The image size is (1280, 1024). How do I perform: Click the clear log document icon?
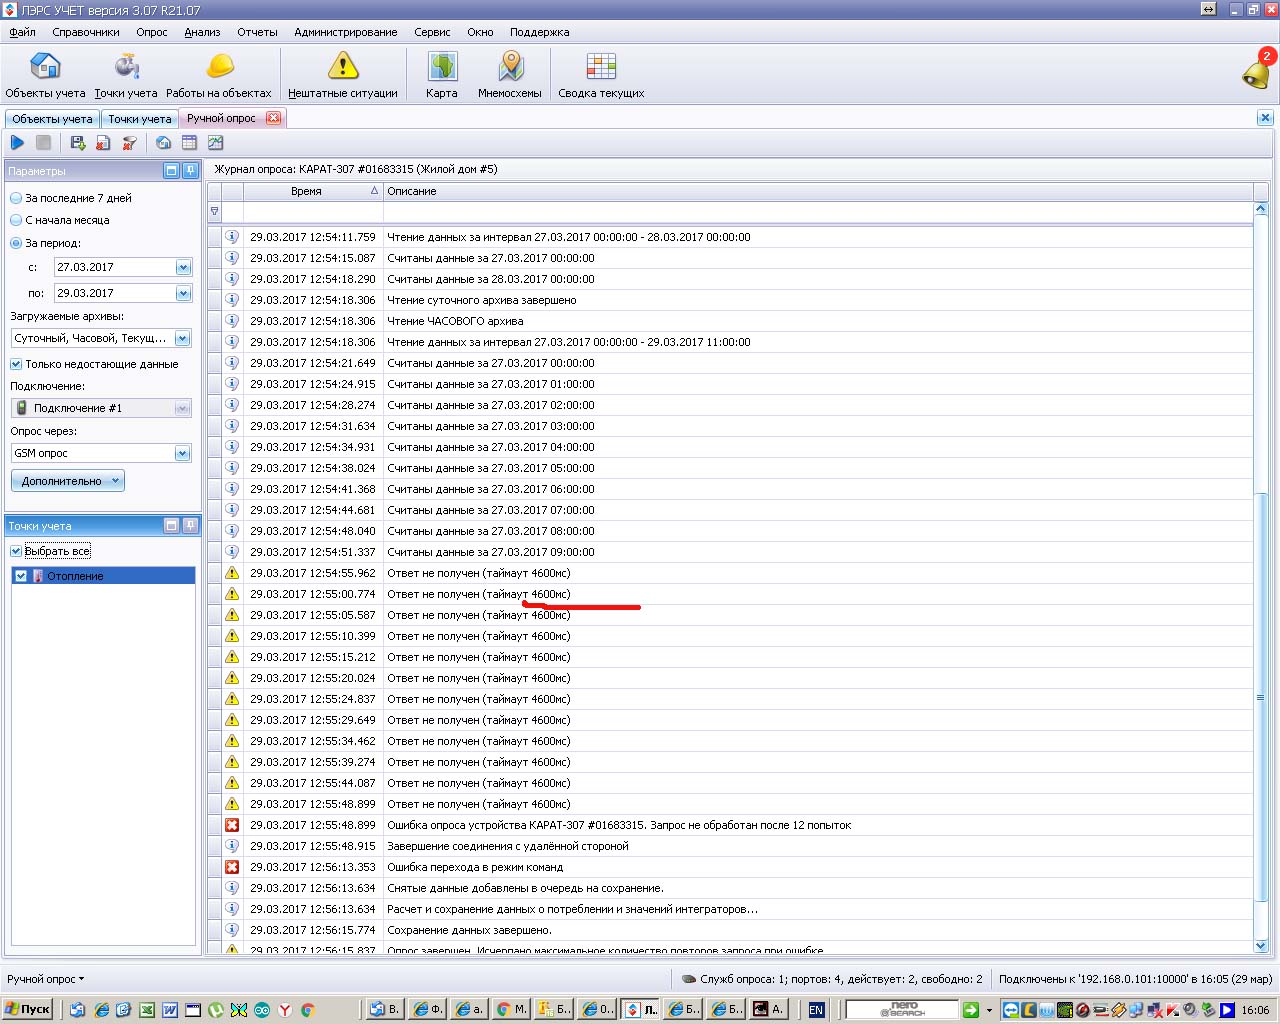(x=103, y=143)
